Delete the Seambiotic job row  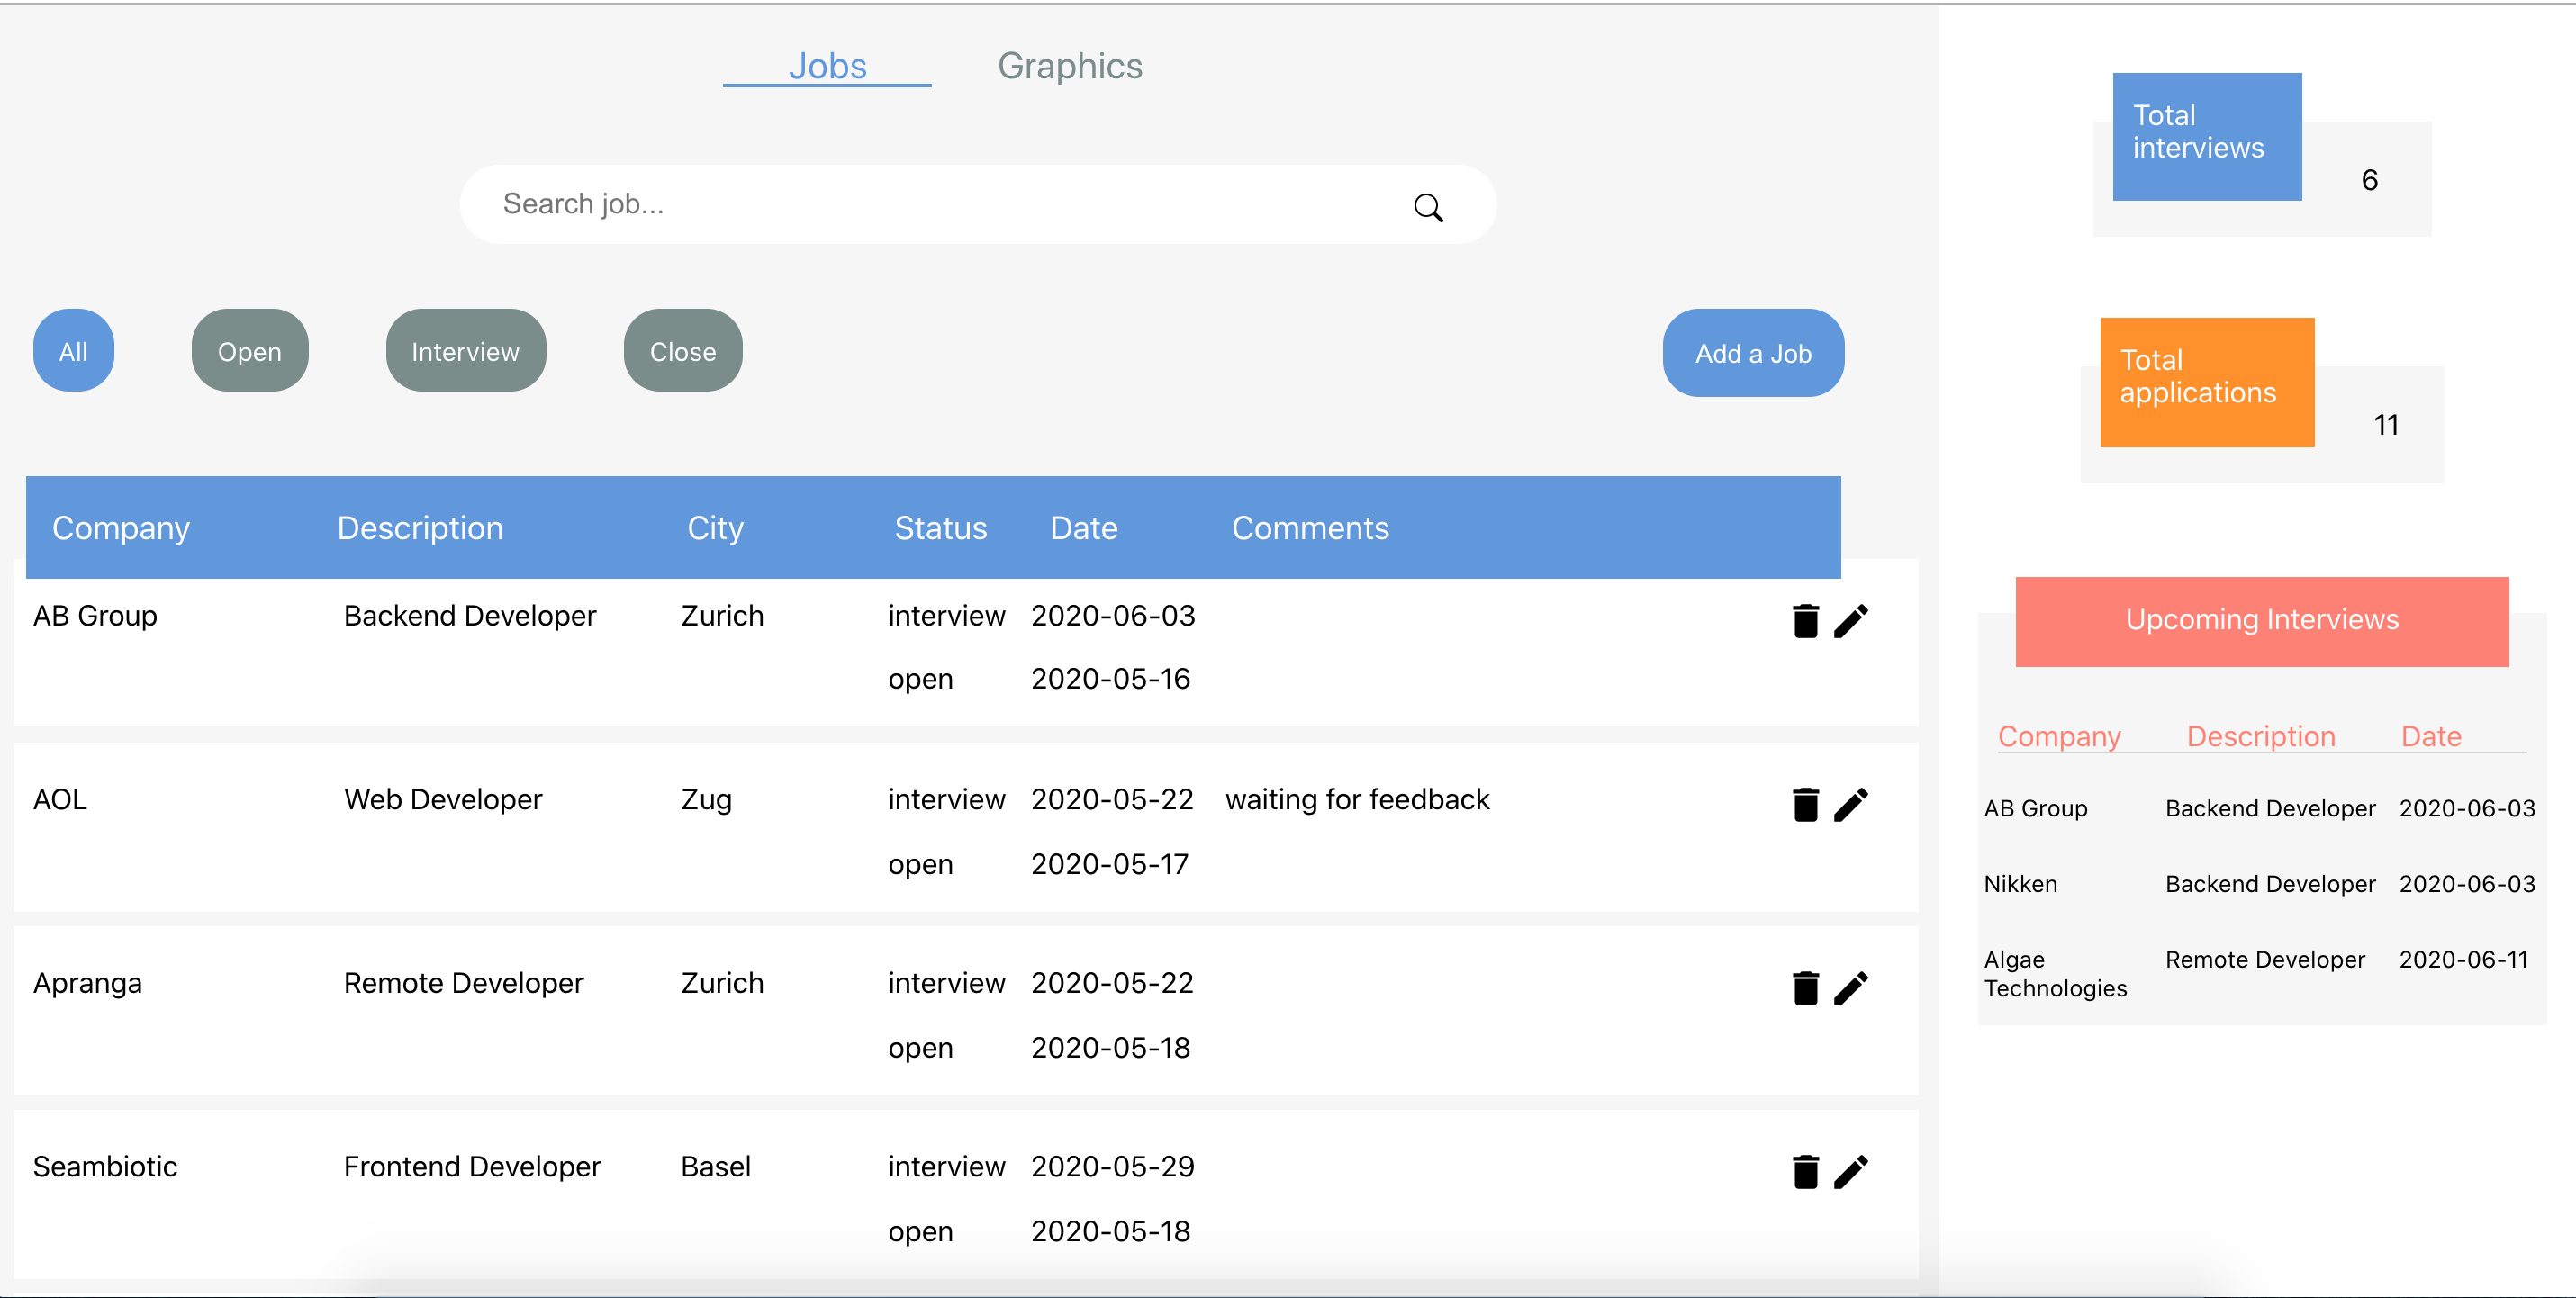click(x=1805, y=1172)
